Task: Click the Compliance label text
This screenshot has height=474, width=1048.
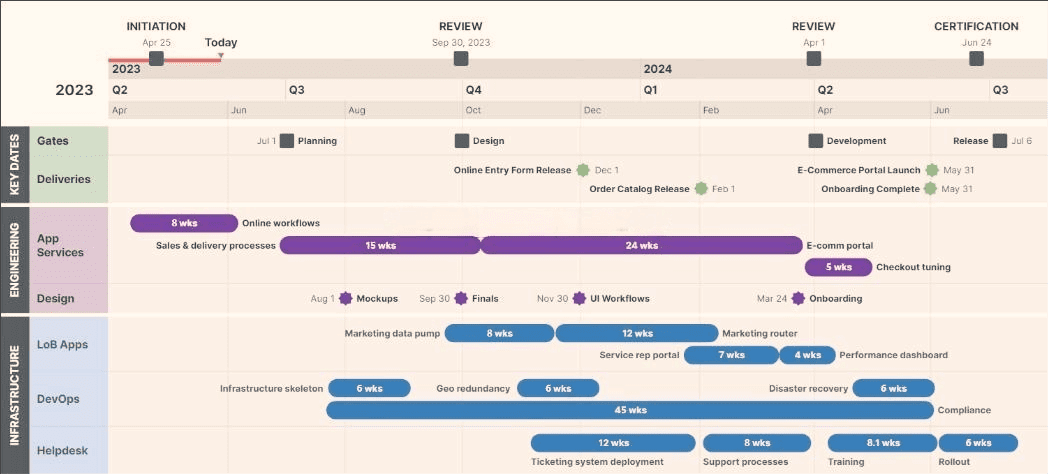Action: point(964,410)
